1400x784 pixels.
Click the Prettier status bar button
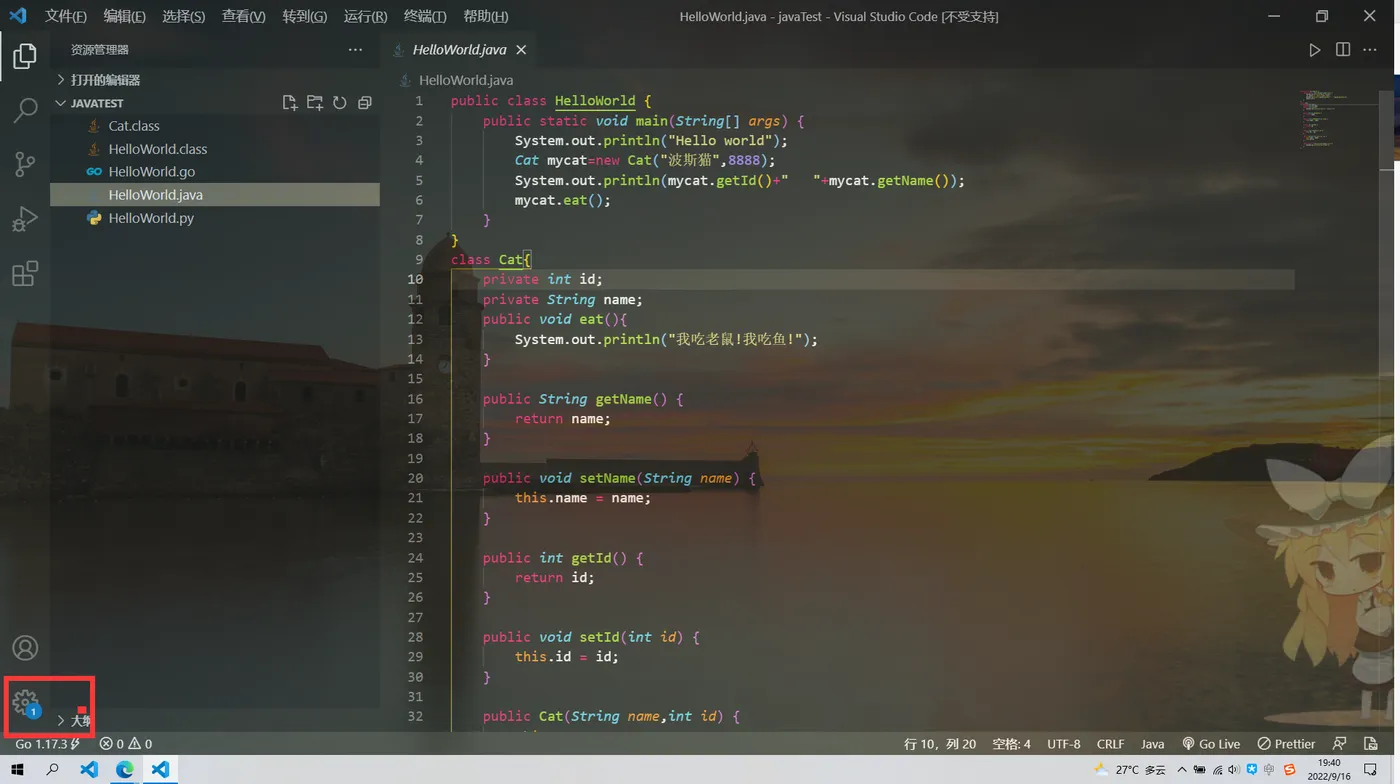[1287, 744]
